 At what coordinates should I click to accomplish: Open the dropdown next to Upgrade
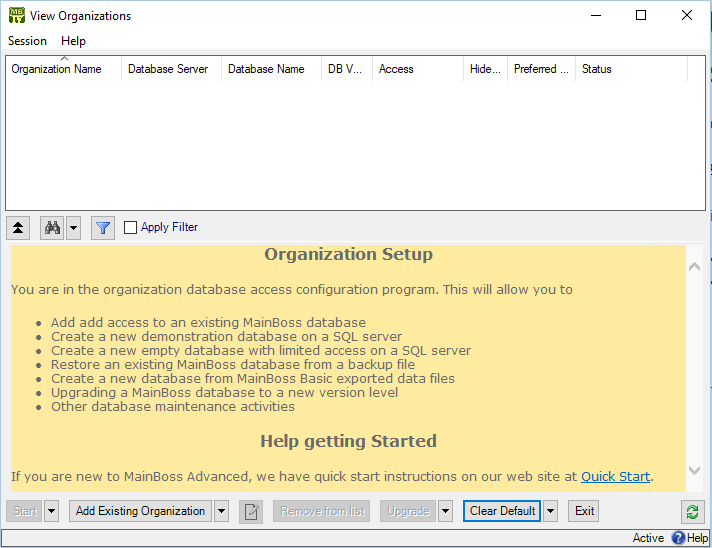pyautogui.click(x=445, y=511)
